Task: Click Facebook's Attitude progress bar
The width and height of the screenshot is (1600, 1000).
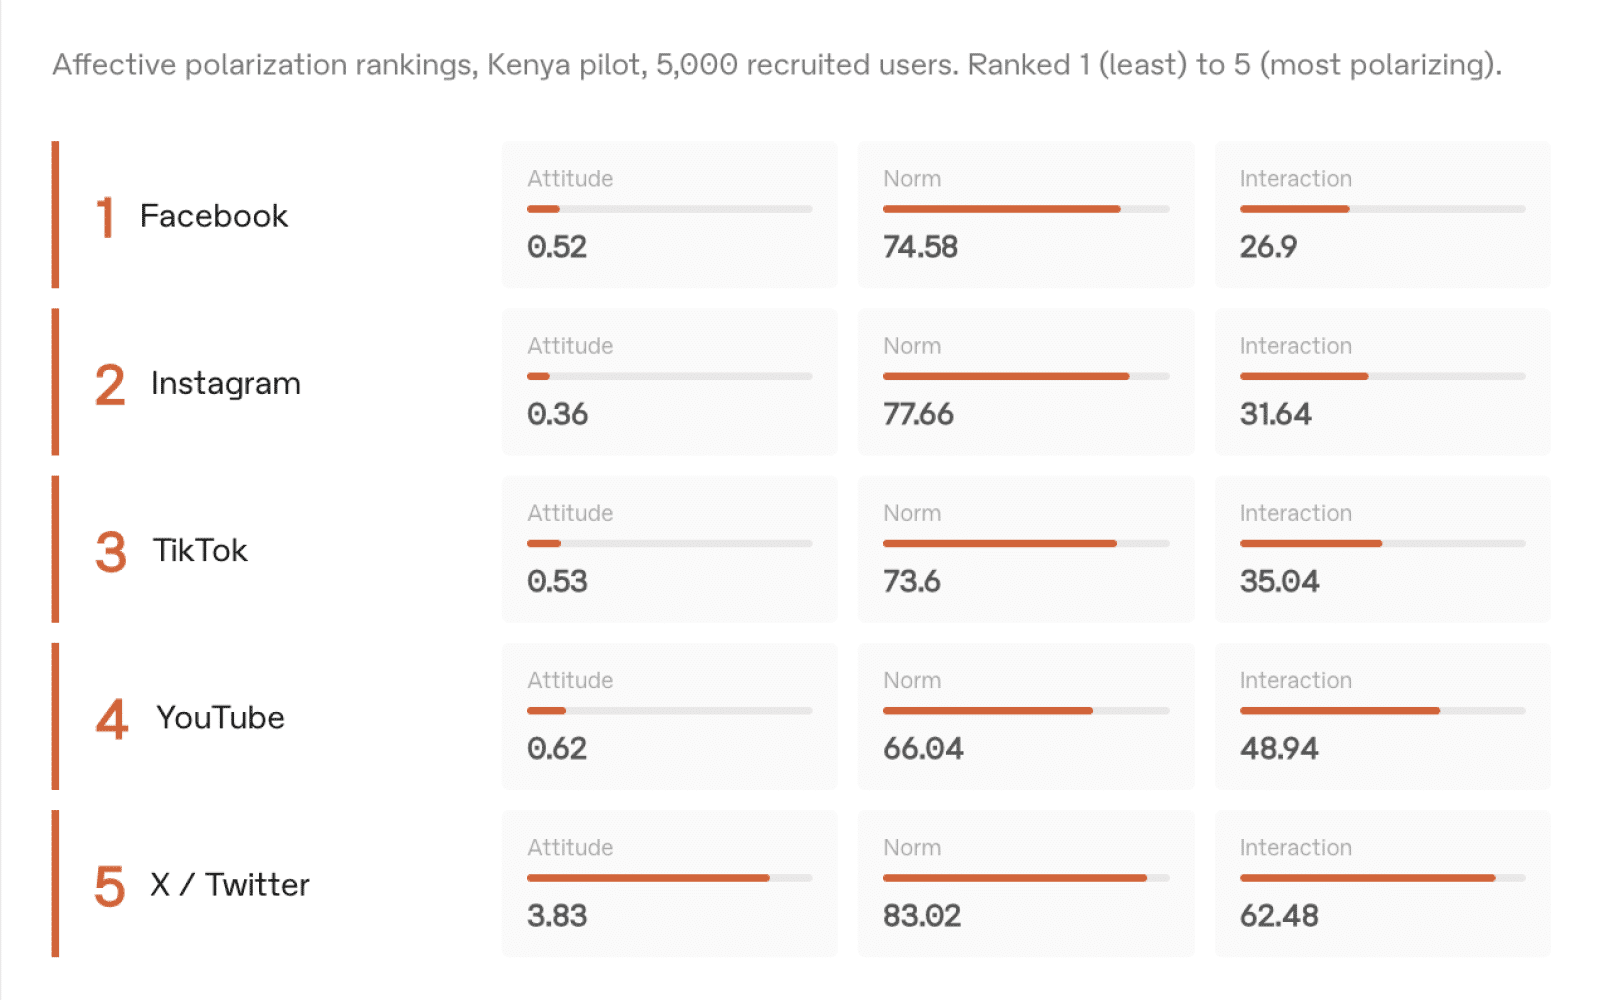Action: [x=669, y=209]
